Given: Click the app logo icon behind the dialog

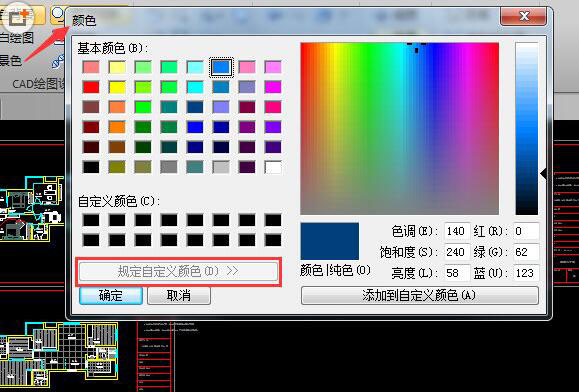Looking at the screenshot, I should pos(18,18).
